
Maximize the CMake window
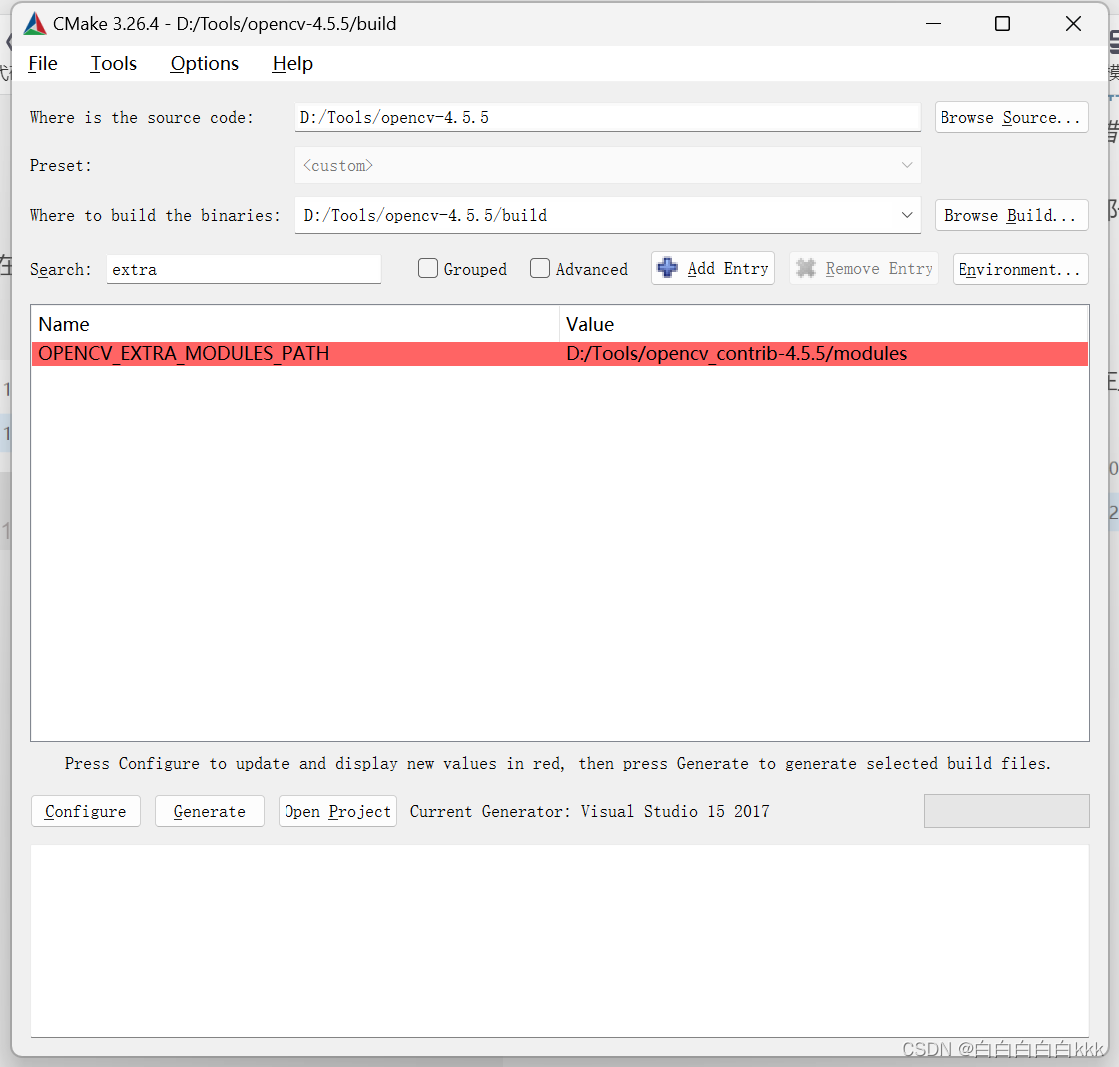click(1002, 24)
